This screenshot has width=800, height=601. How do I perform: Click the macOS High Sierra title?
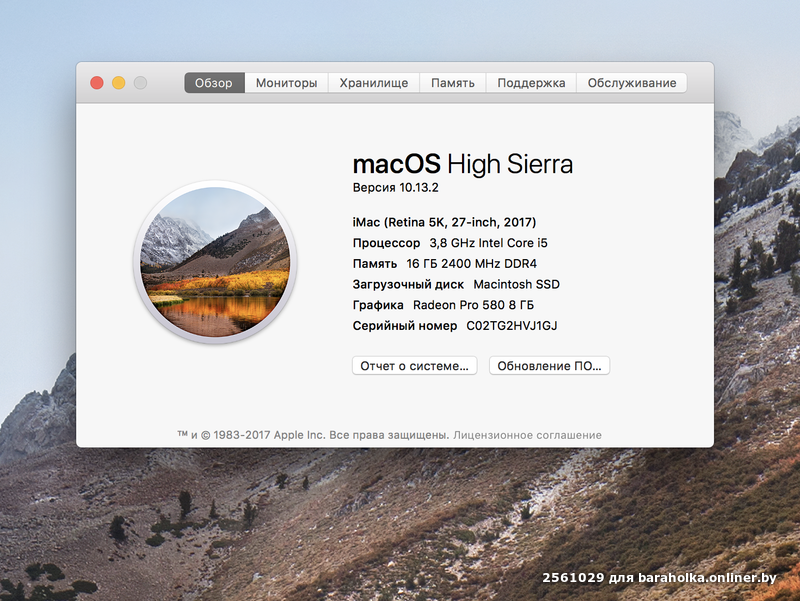coord(463,164)
